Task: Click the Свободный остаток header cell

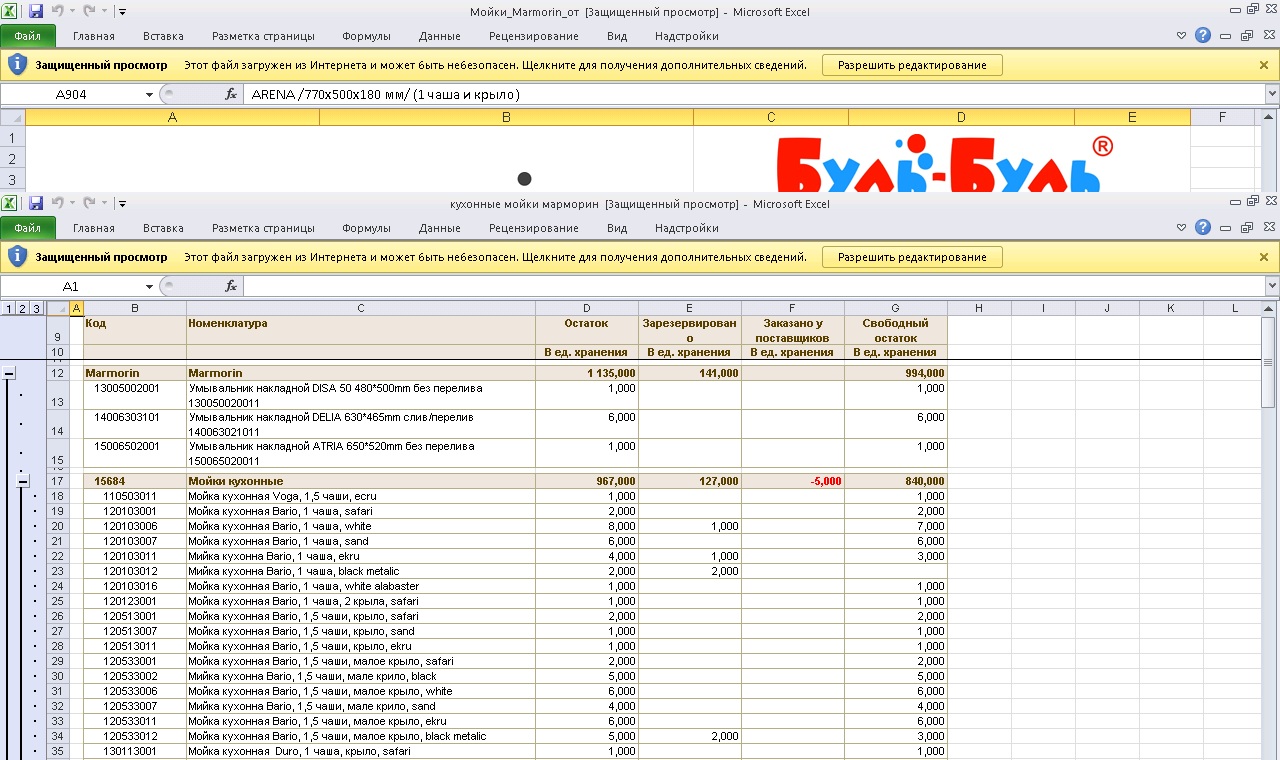Action: (896, 331)
